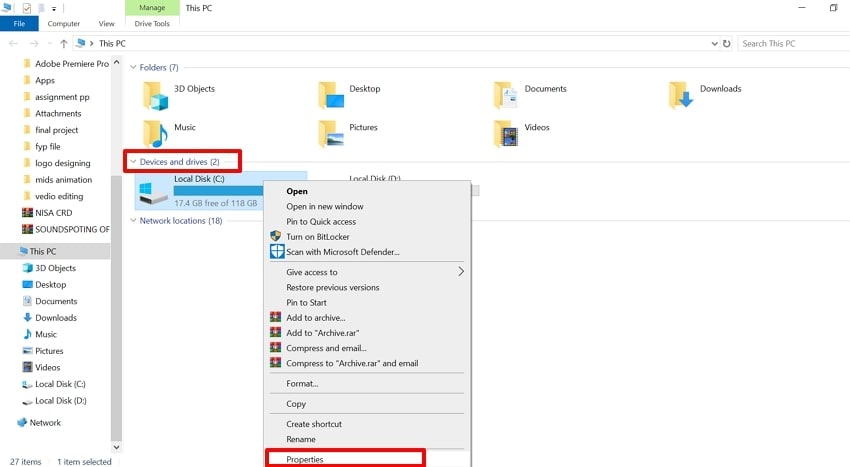Click the Local Disk (C:) usage bar

point(218,190)
